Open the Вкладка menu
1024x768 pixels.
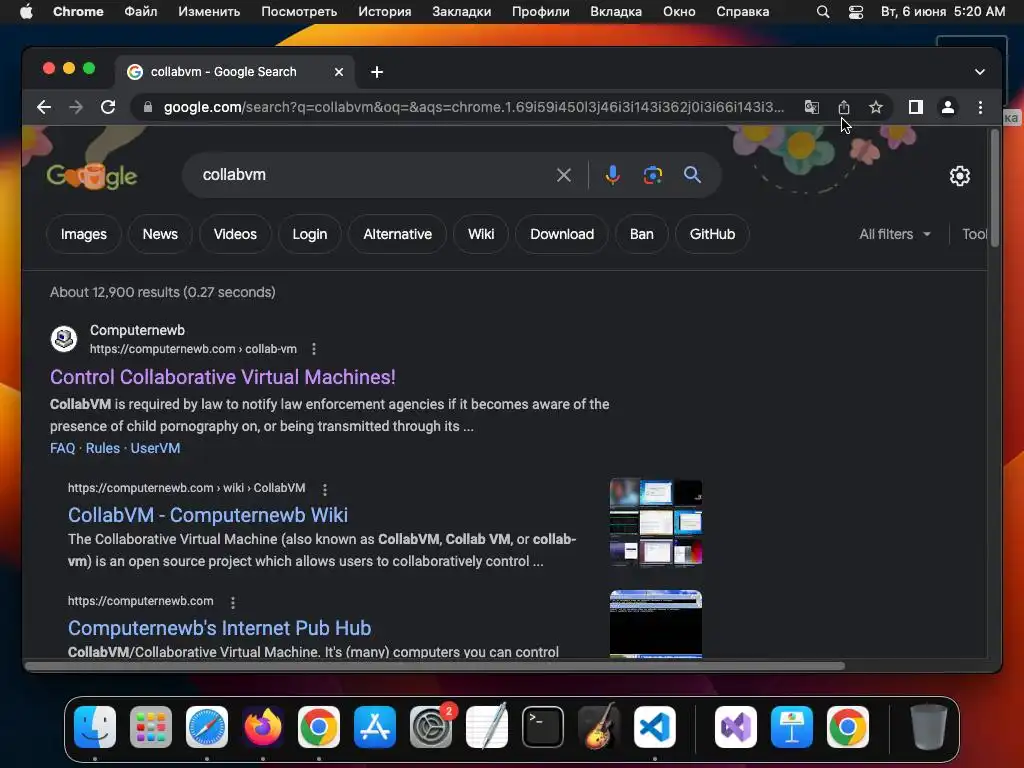coord(616,12)
